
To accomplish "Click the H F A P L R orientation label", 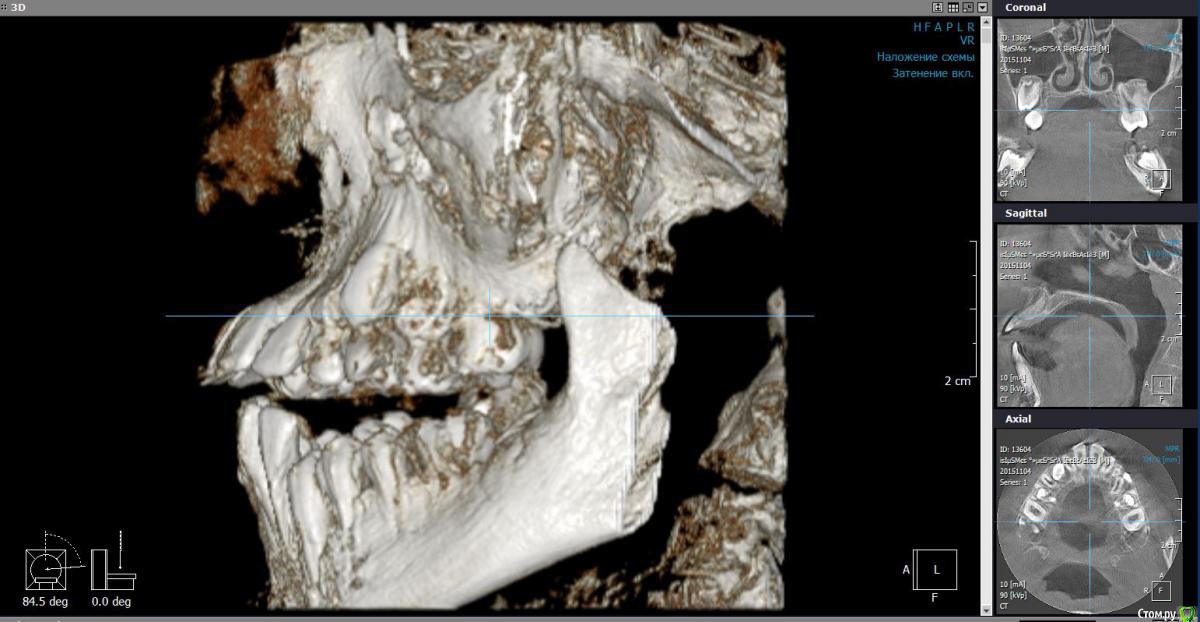I will tap(943, 26).
